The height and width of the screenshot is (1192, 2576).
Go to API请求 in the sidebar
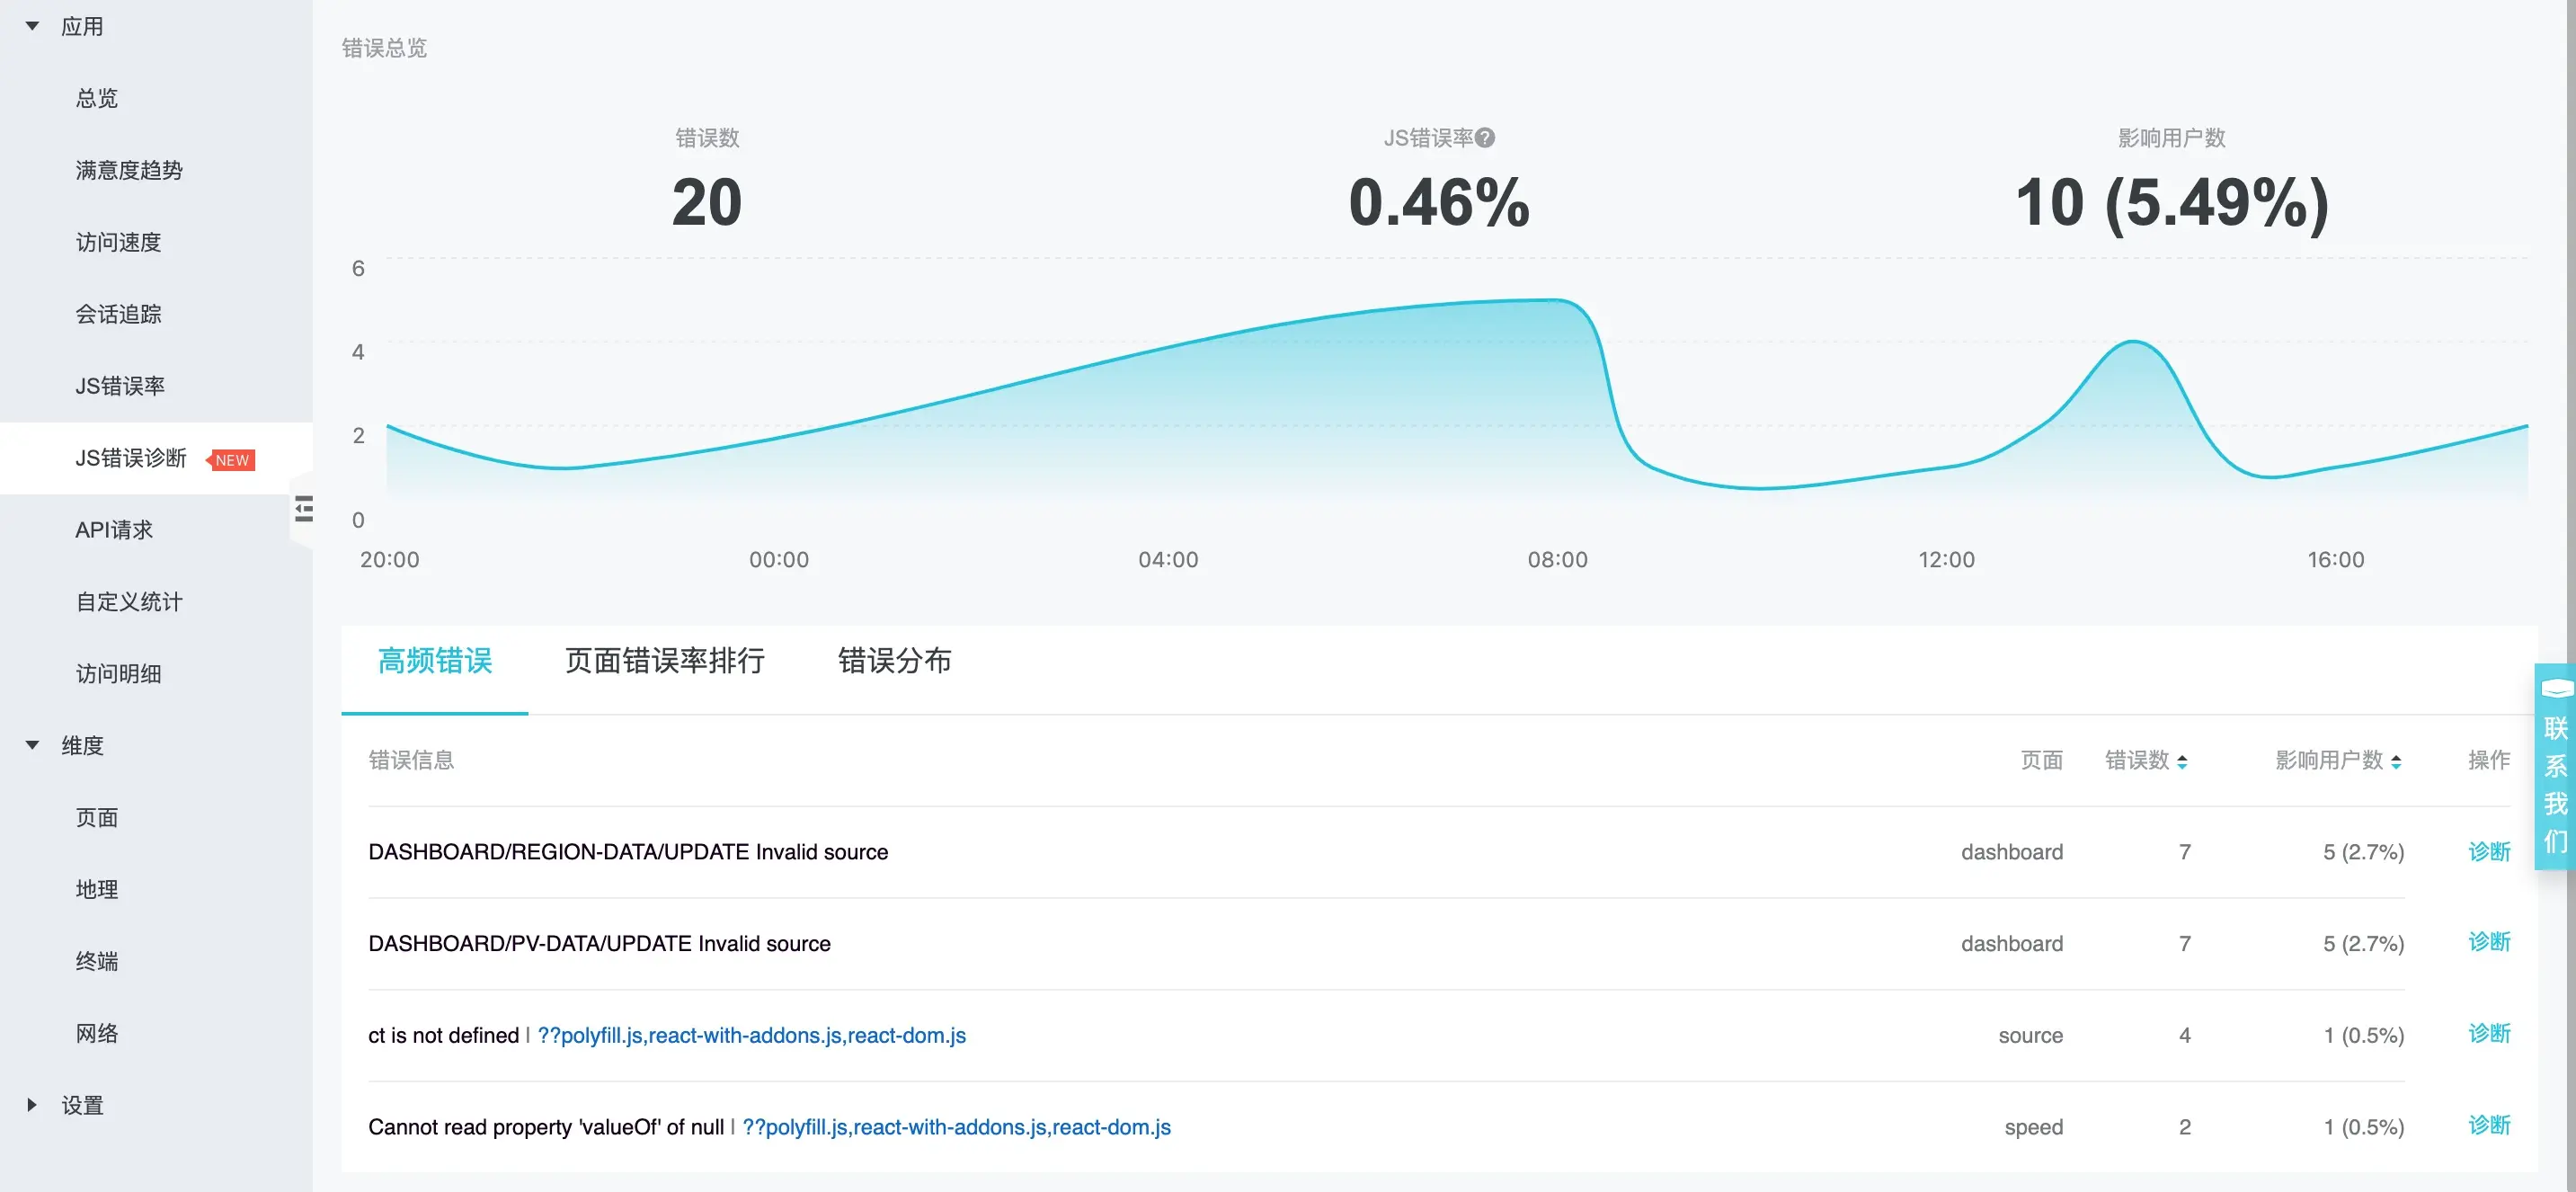pos(114,530)
